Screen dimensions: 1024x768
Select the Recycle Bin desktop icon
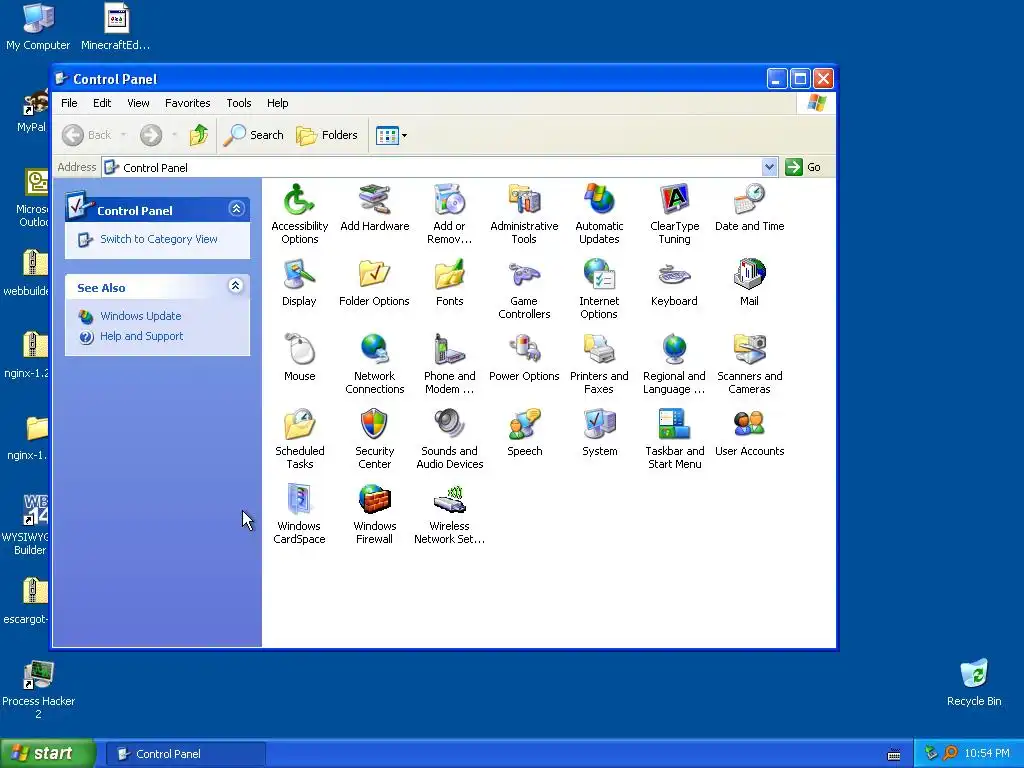click(x=974, y=683)
